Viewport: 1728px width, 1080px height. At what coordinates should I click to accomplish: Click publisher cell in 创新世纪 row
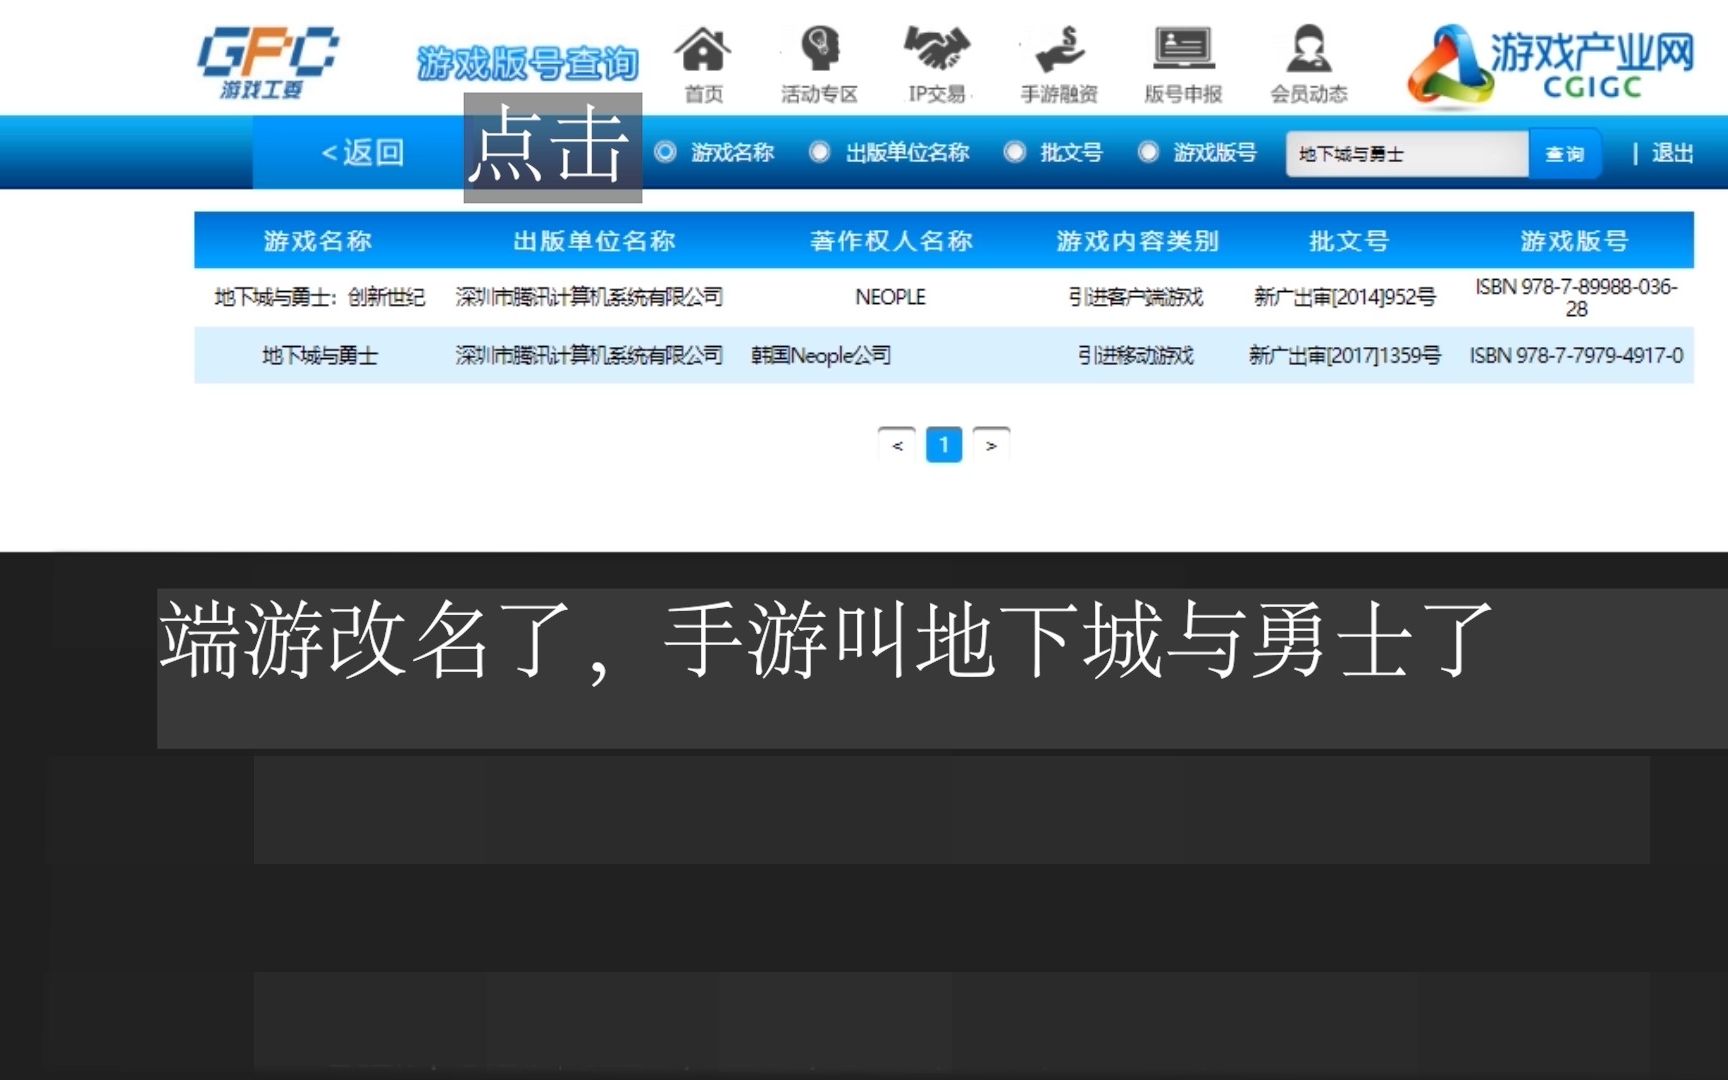(x=589, y=297)
